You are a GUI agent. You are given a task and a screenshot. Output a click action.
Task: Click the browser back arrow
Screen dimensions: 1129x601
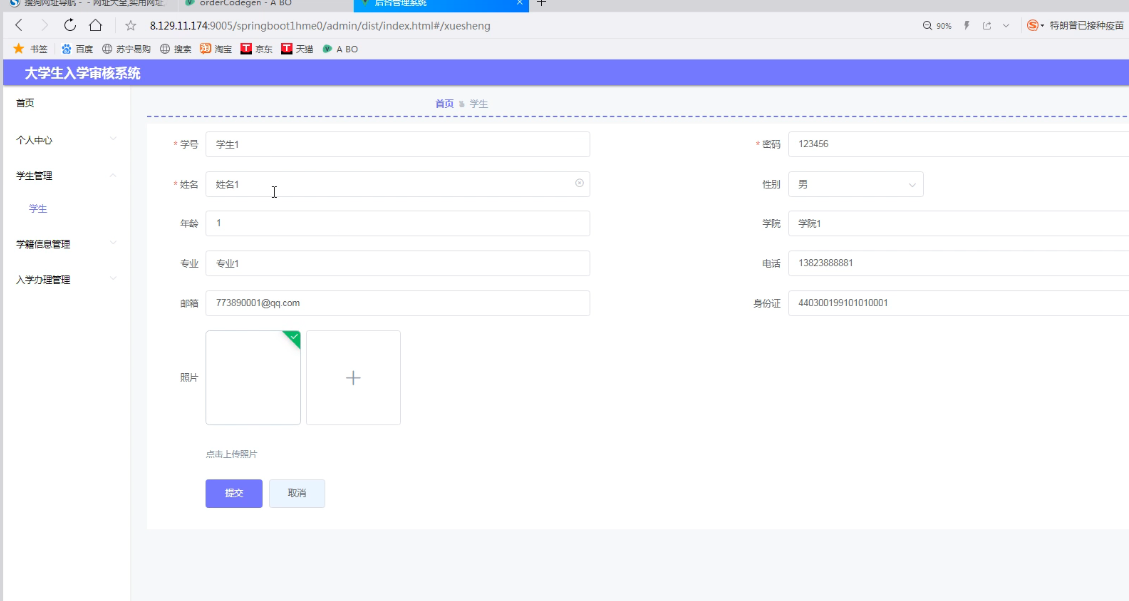(19, 25)
